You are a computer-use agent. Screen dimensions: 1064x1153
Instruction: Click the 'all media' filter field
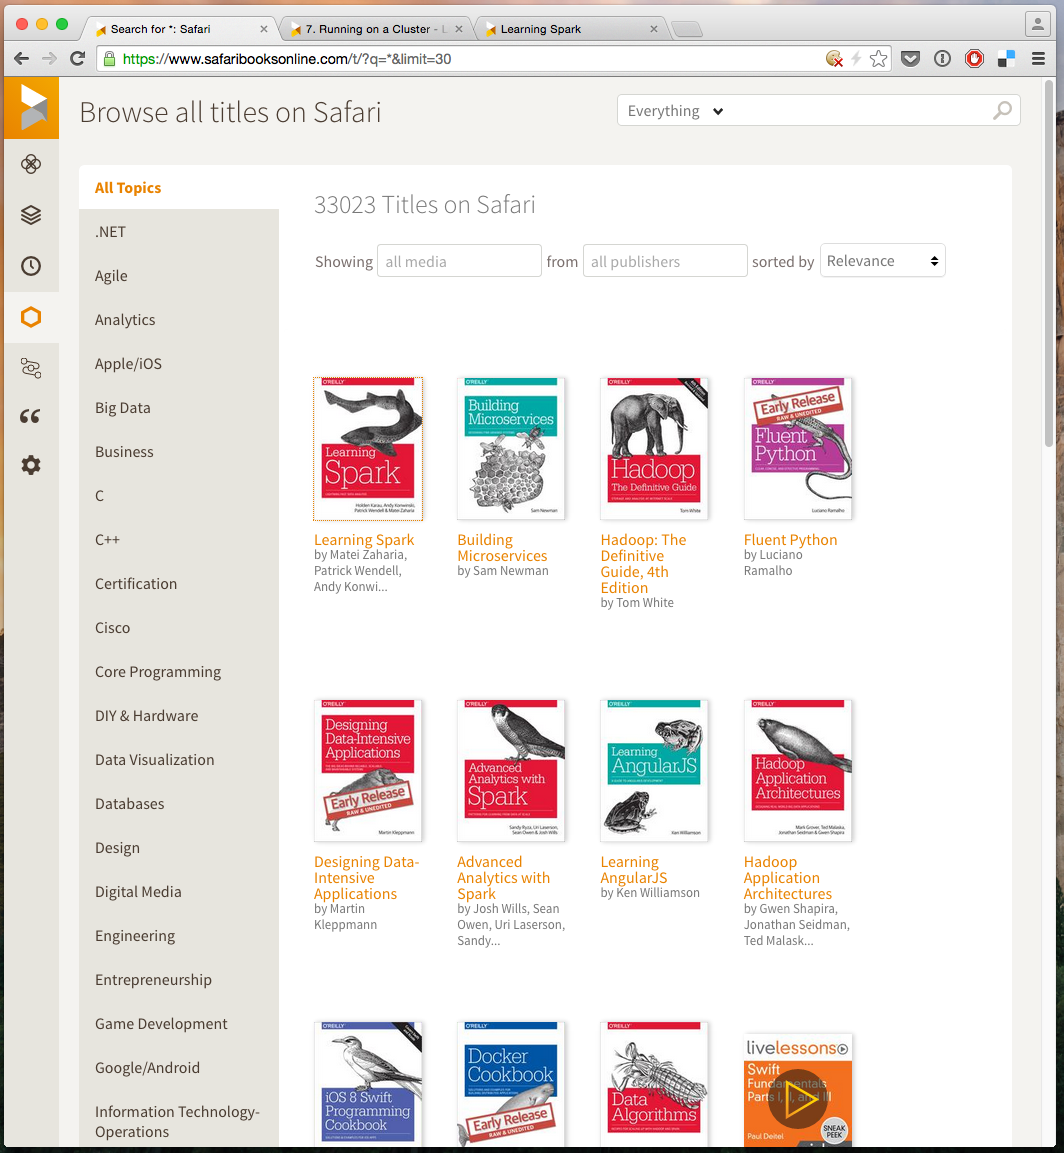coord(459,261)
